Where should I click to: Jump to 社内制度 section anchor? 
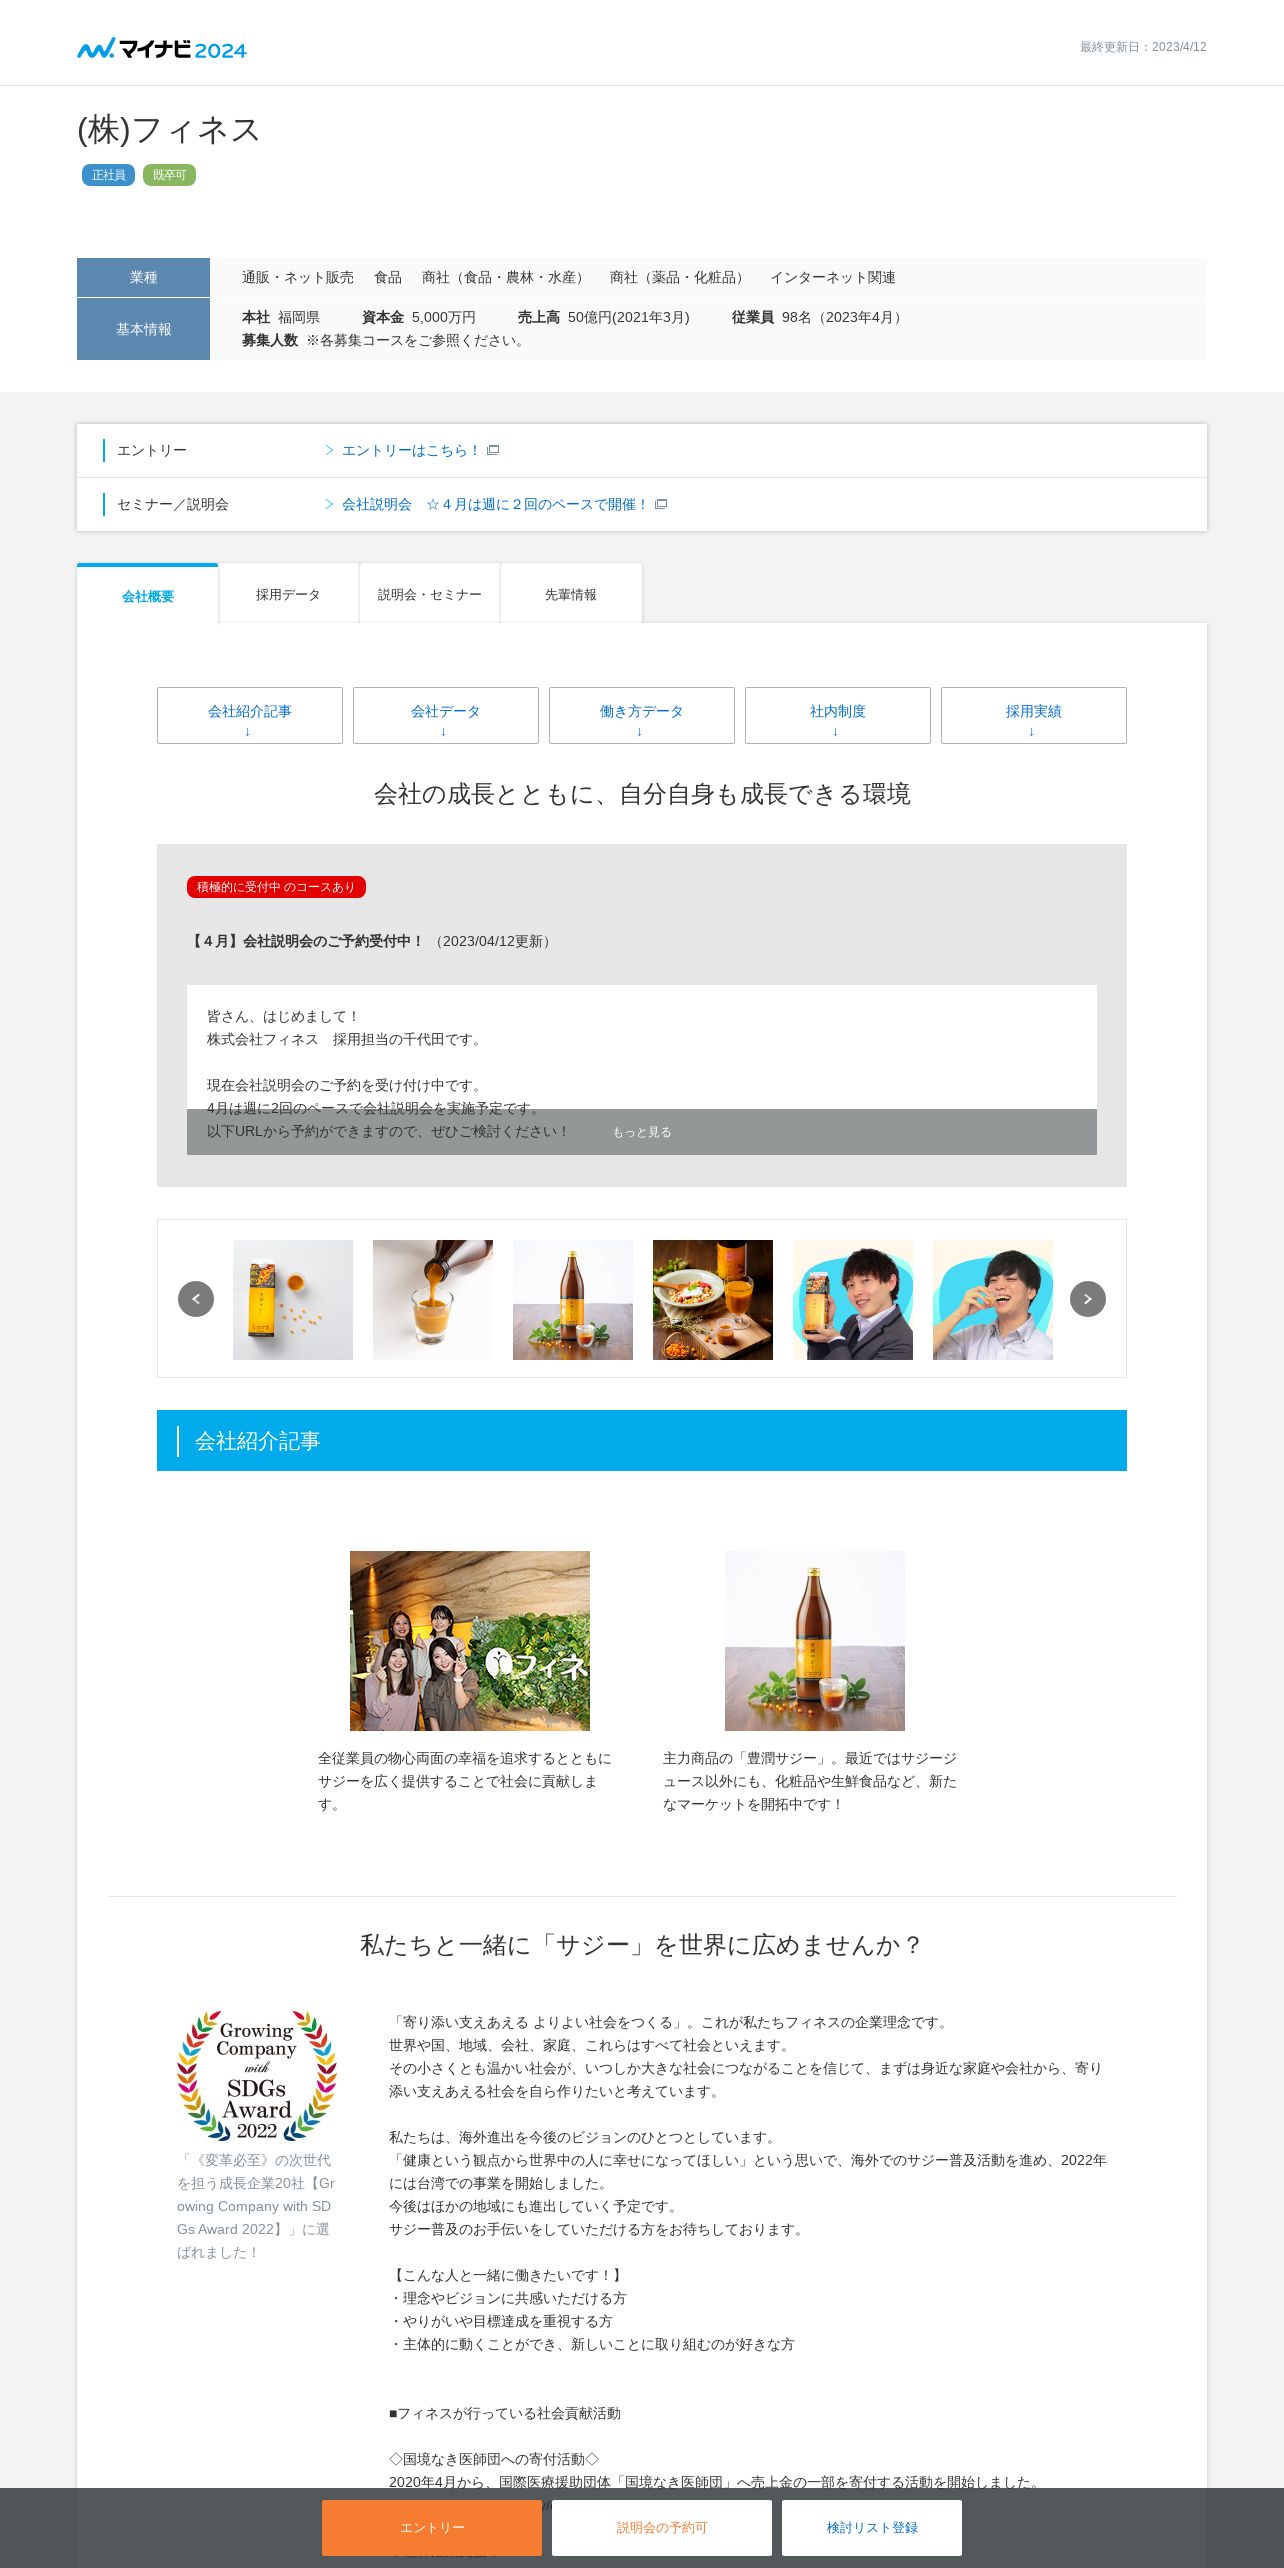838,715
